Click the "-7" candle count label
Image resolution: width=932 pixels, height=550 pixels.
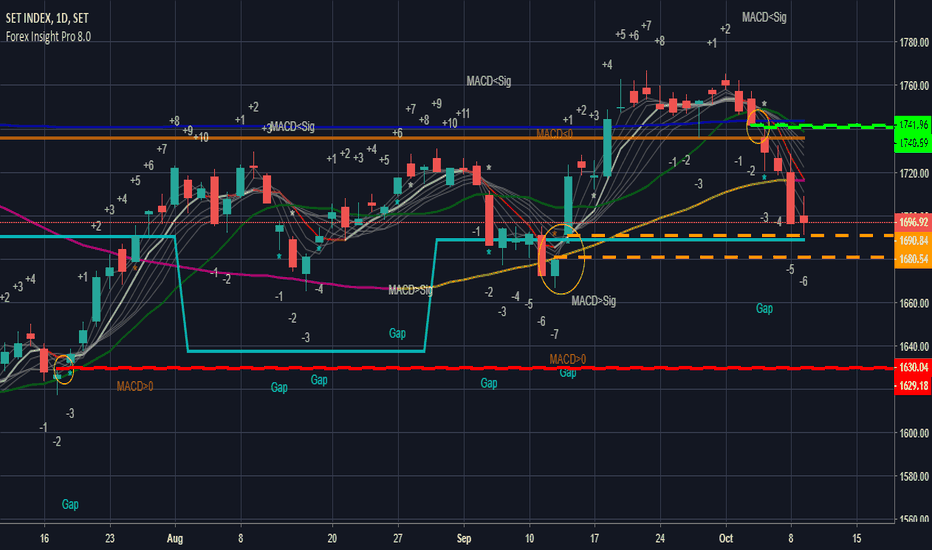tap(554, 335)
